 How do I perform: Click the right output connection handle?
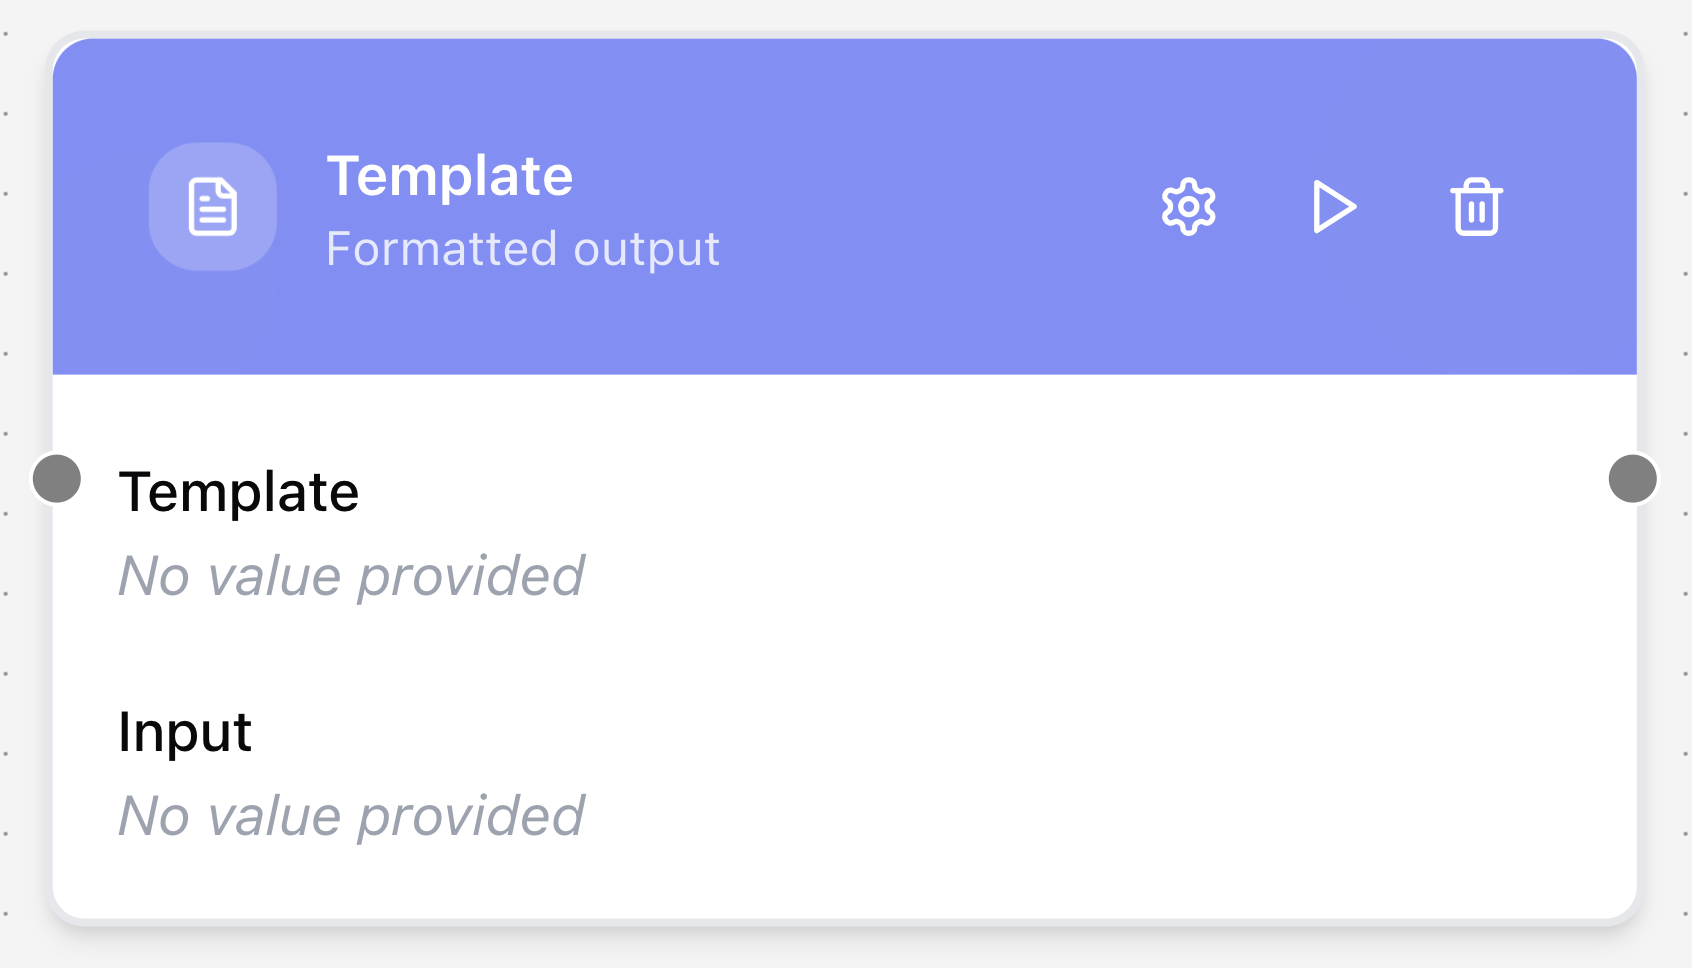[x=1632, y=478]
